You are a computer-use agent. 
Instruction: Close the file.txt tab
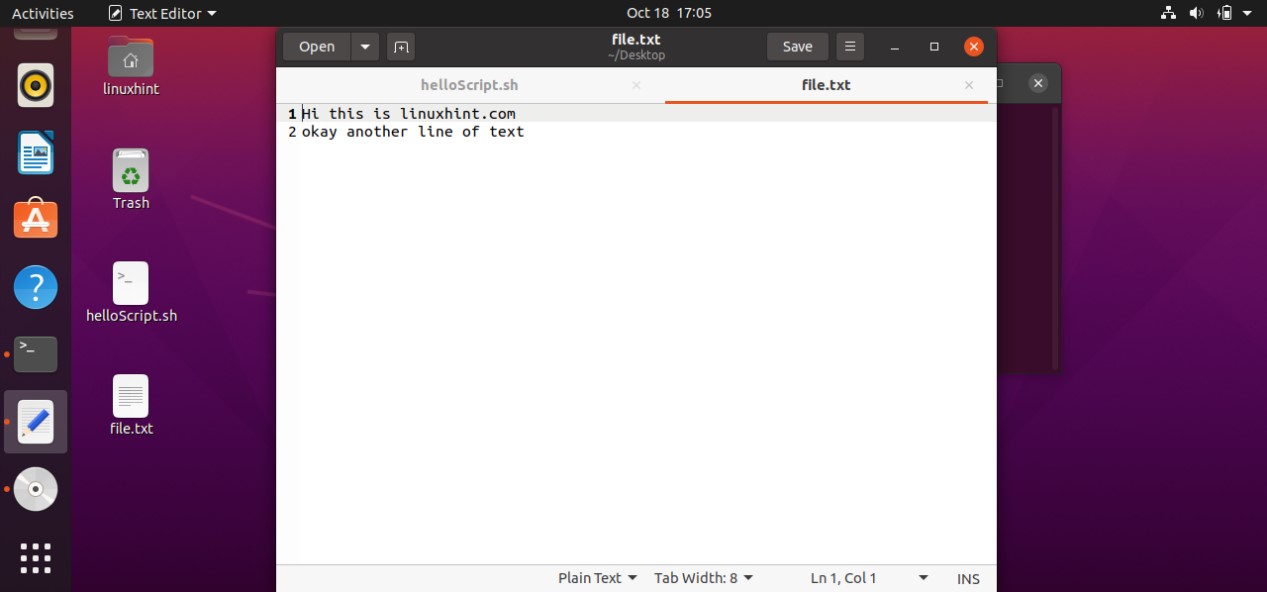click(968, 86)
